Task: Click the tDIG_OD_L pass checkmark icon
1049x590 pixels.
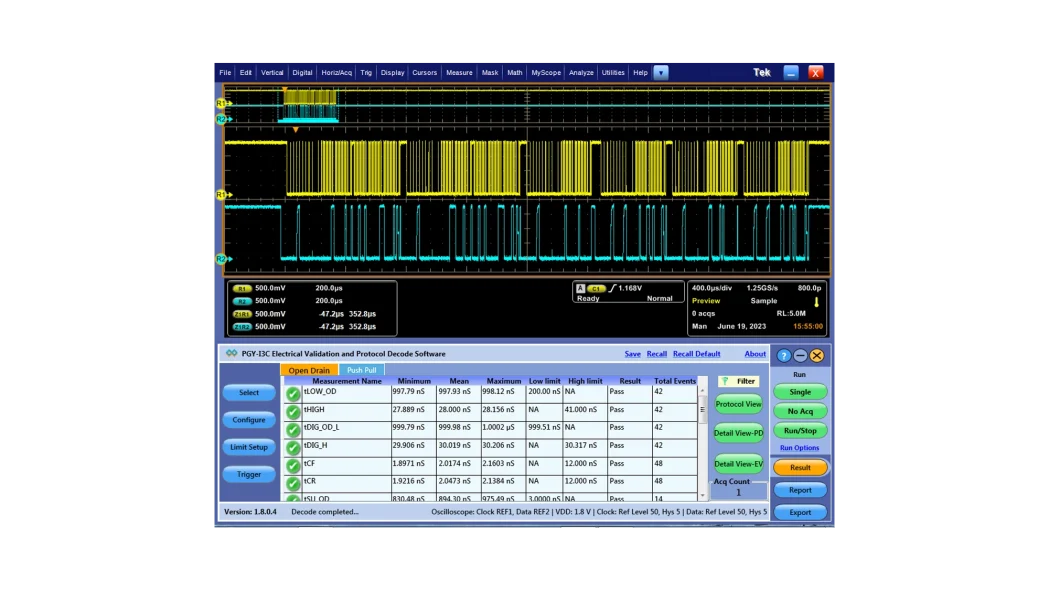Action: click(292, 430)
